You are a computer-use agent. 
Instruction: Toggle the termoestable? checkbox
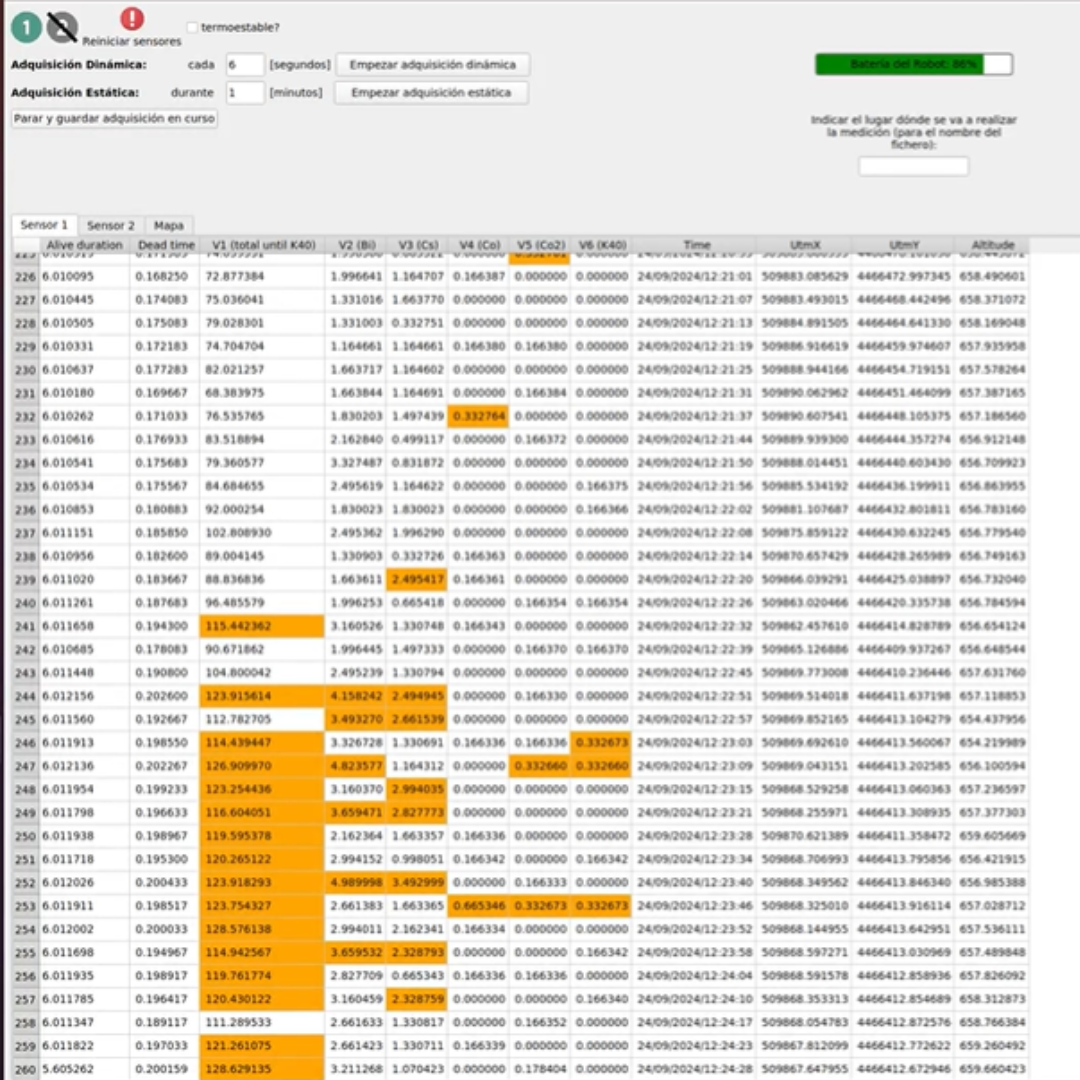[193, 28]
